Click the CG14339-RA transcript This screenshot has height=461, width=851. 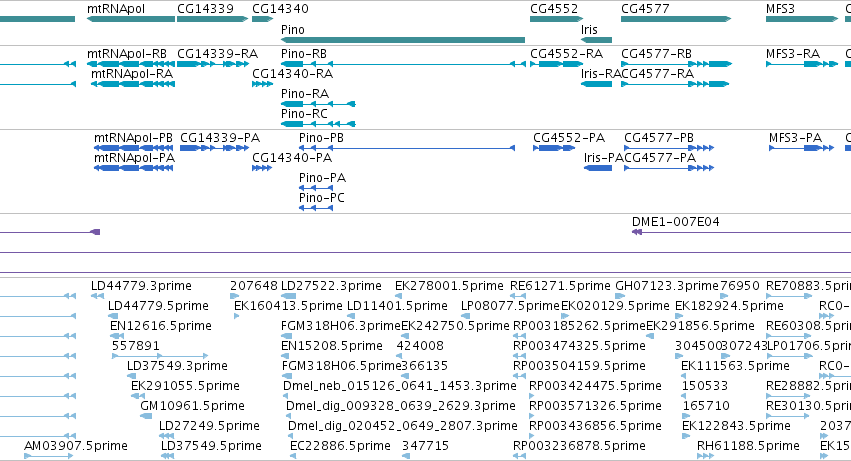click(x=212, y=64)
